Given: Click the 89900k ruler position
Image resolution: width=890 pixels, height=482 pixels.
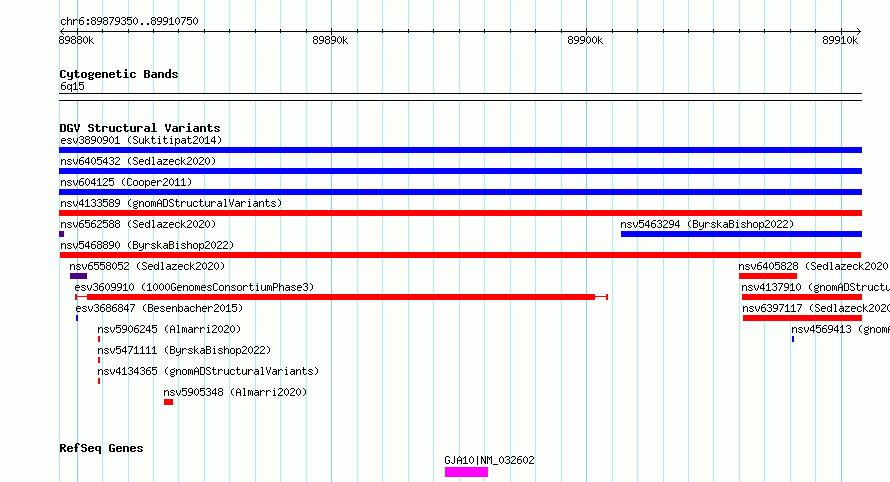Looking at the screenshot, I should pyautogui.click(x=585, y=40).
